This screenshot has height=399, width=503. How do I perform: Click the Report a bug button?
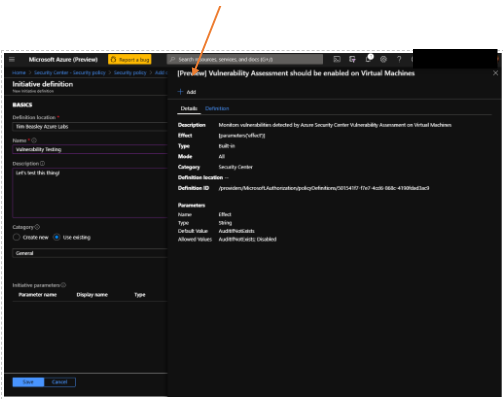(x=130, y=60)
